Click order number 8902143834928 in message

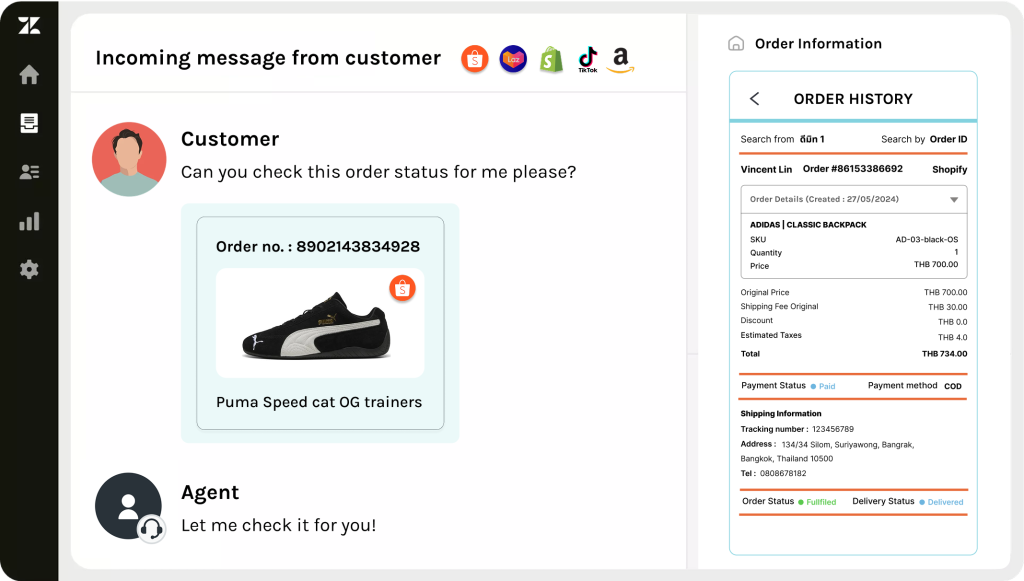[x=358, y=247]
